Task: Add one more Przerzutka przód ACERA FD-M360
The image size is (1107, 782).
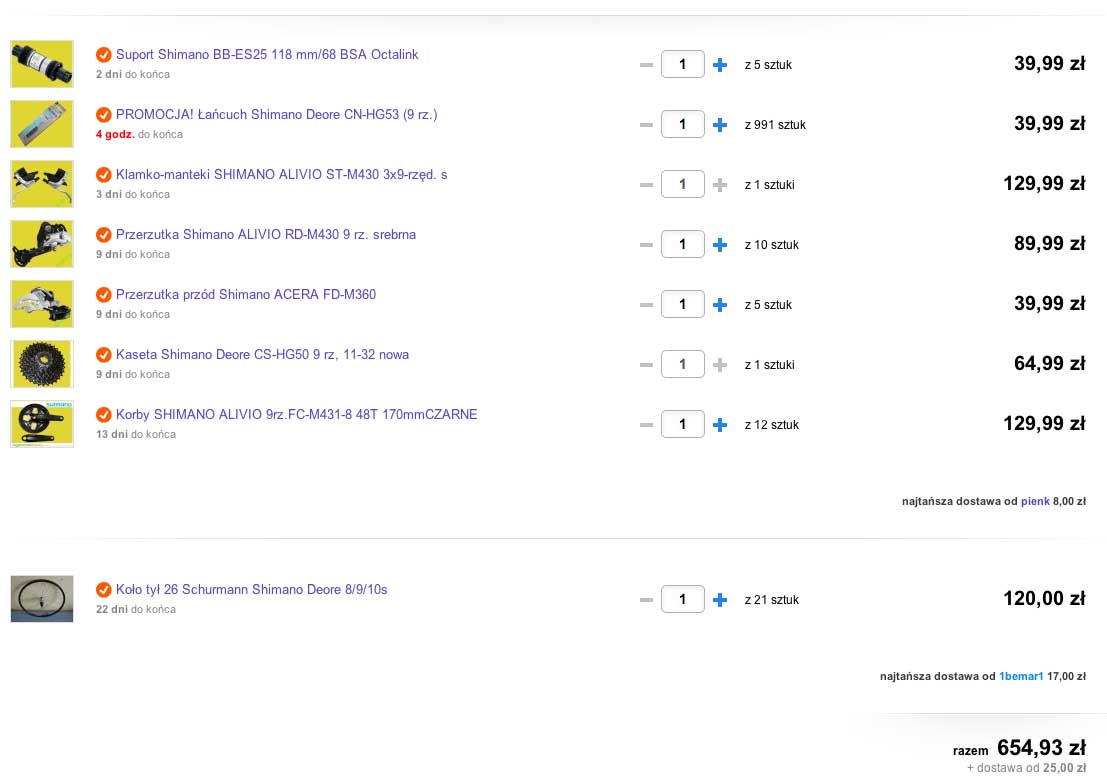Action: click(719, 305)
